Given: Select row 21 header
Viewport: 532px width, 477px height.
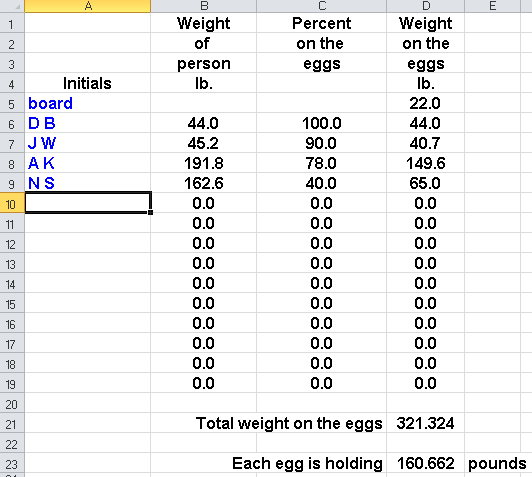Looking at the screenshot, I should point(12,423).
